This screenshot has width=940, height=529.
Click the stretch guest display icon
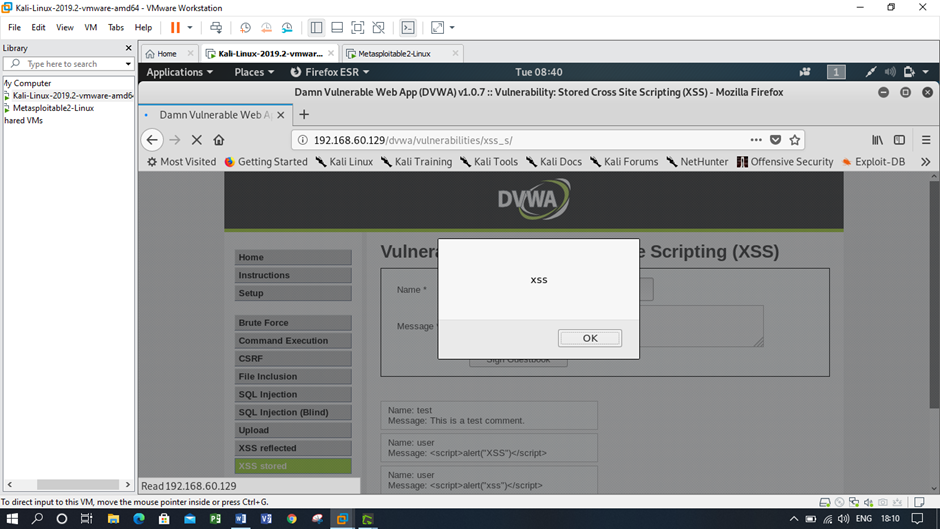pyautogui.click(x=438, y=28)
